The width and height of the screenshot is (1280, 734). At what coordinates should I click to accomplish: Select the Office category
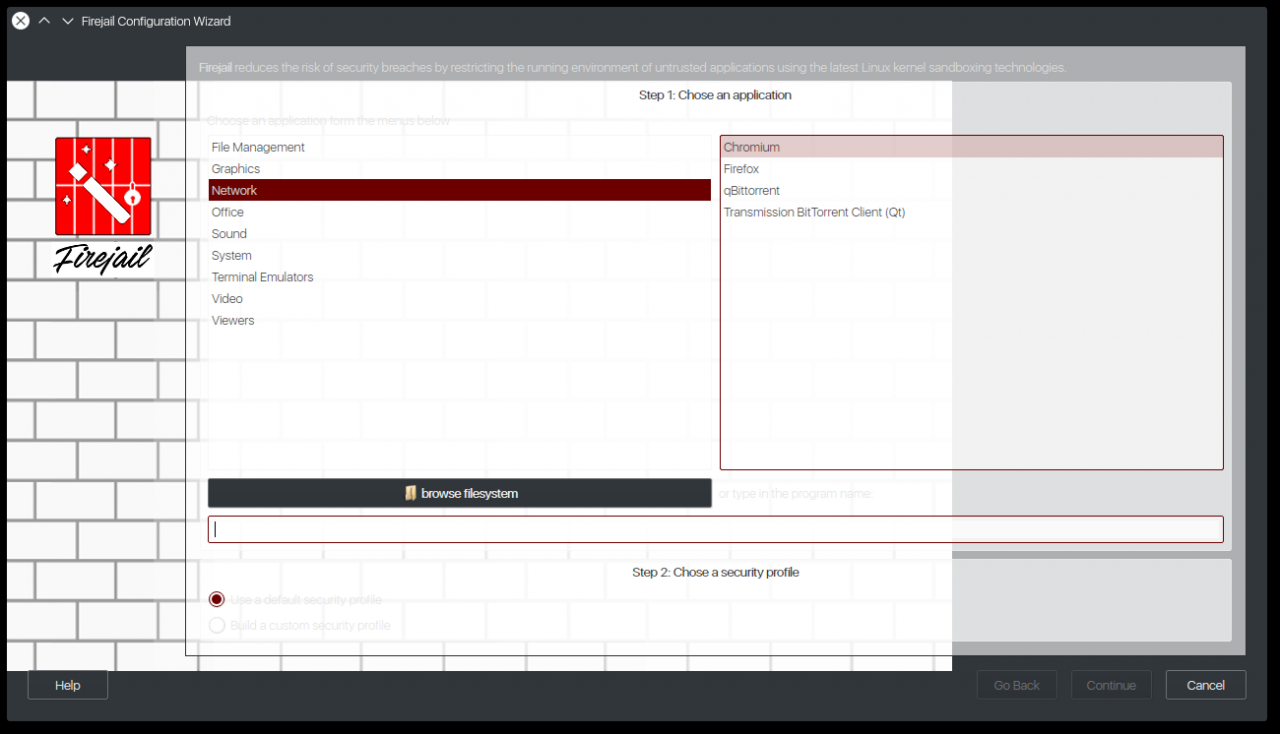(x=459, y=212)
